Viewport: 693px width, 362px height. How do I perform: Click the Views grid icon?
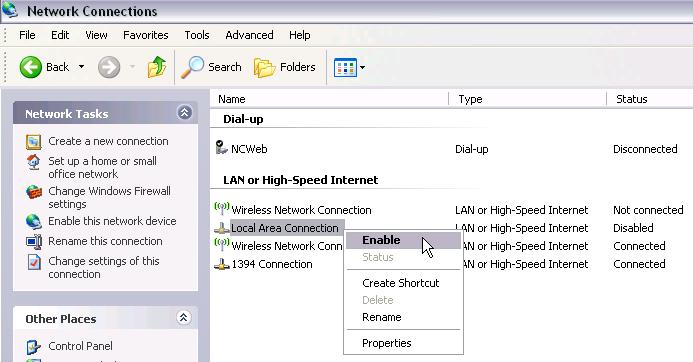(x=345, y=68)
